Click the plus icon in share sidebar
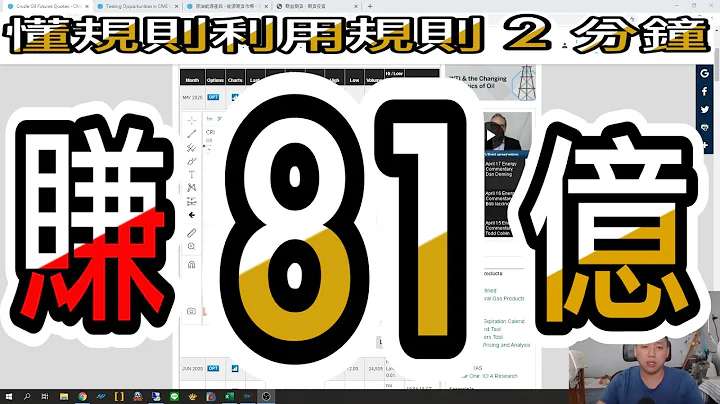The height and width of the screenshot is (404, 720). pyautogui.click(x=705, y=145)
